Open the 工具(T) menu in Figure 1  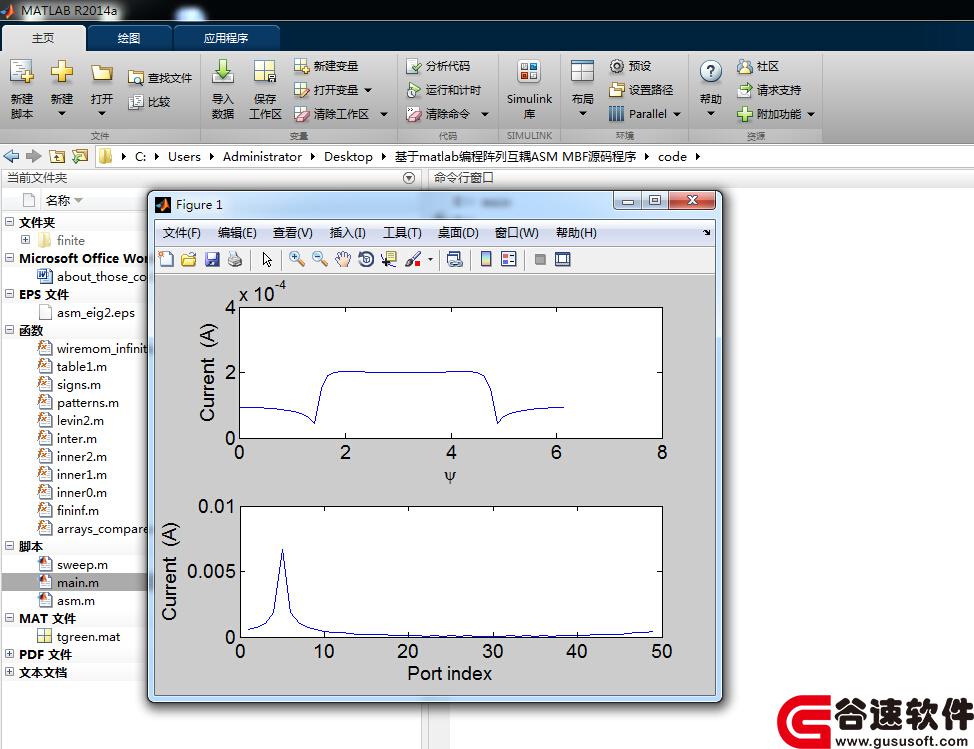pos(402,233)
